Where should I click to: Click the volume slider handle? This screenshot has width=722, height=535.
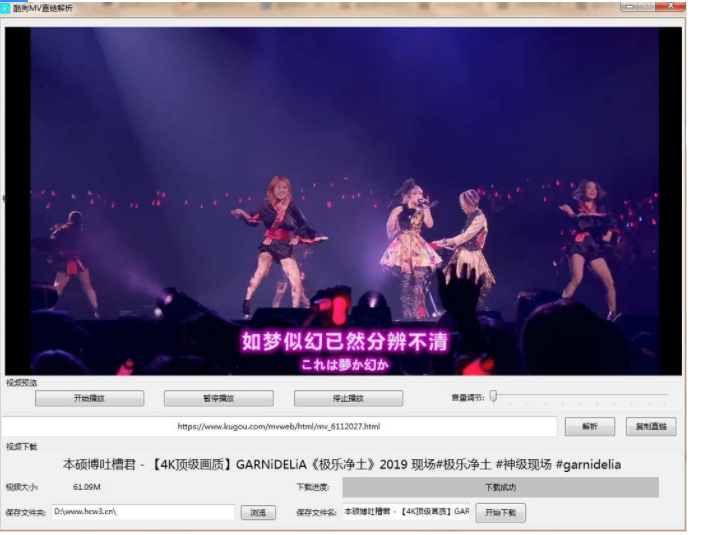(493, 396)
